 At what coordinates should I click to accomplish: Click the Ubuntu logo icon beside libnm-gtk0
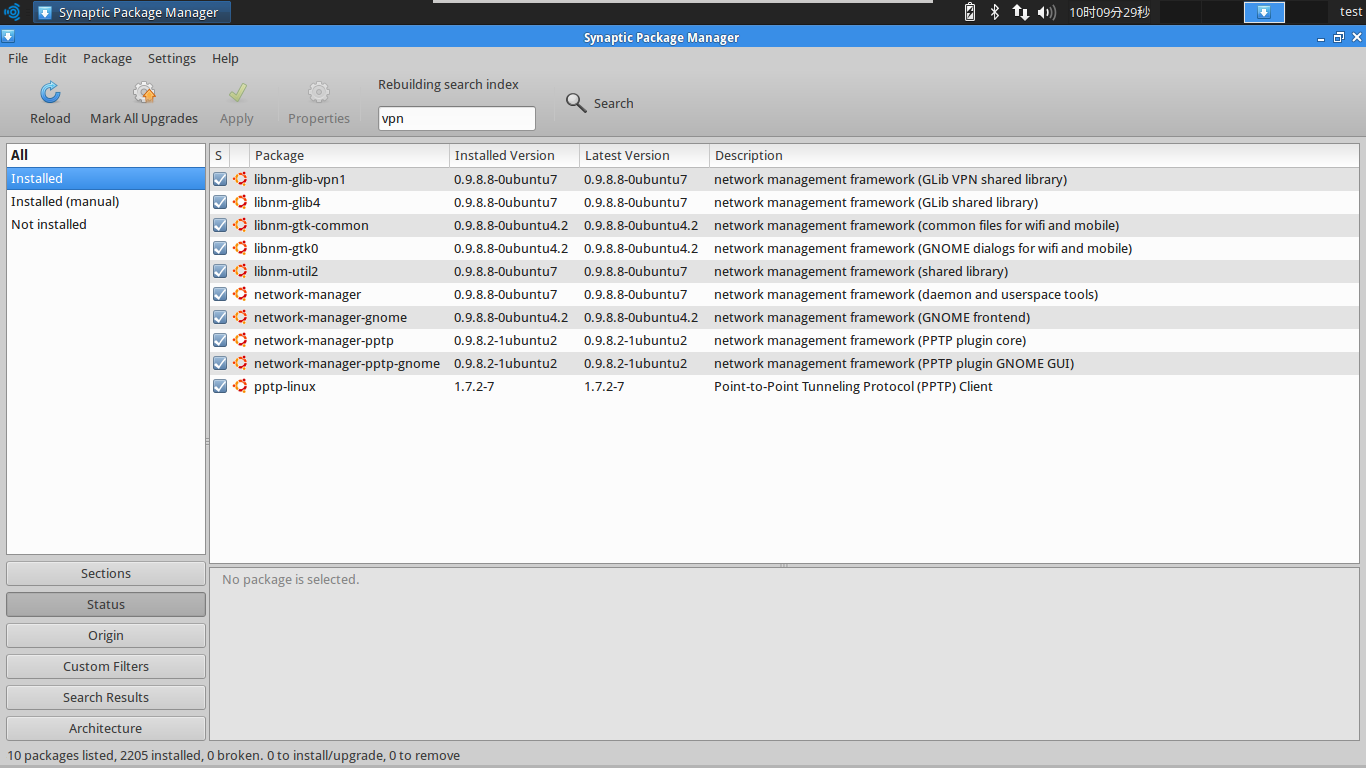click(240, 248)
